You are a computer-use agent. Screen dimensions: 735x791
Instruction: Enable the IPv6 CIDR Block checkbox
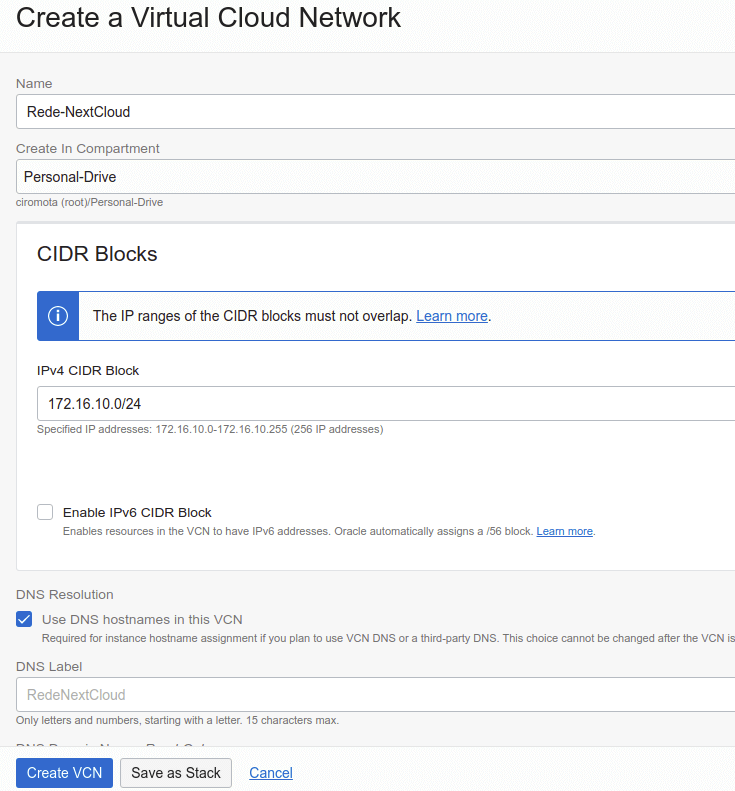45,512
